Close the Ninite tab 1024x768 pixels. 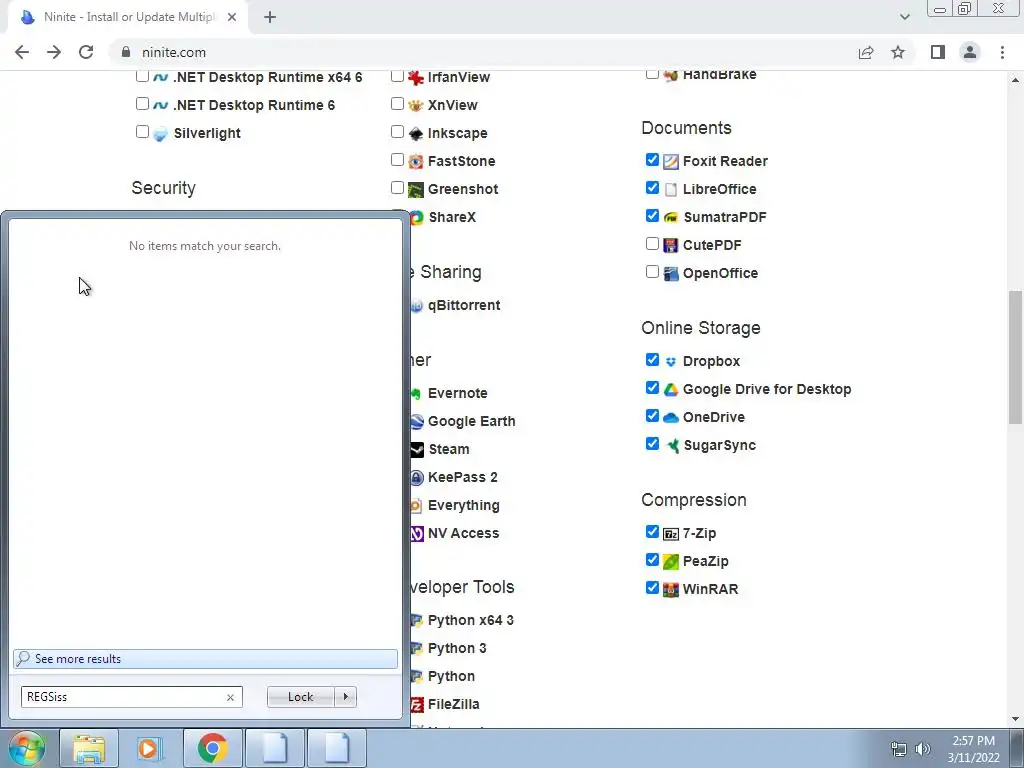tap(232, 18)
